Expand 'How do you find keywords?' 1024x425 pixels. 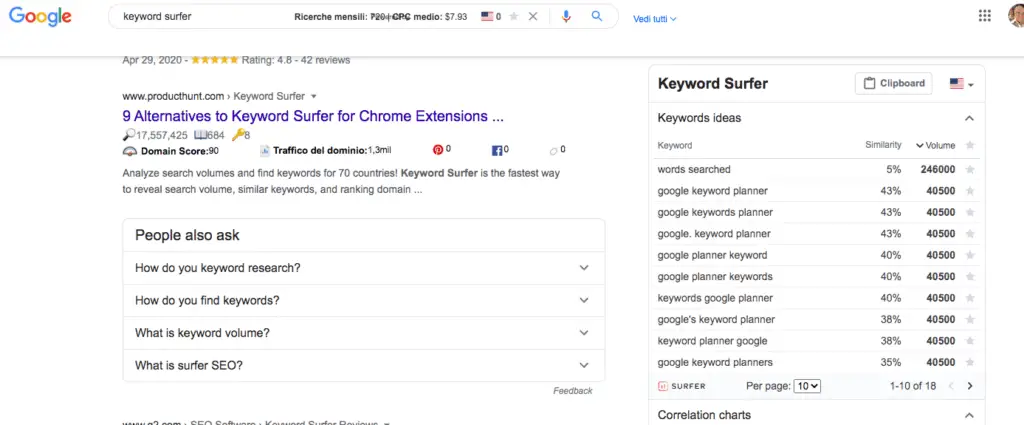tap(364, 301)
